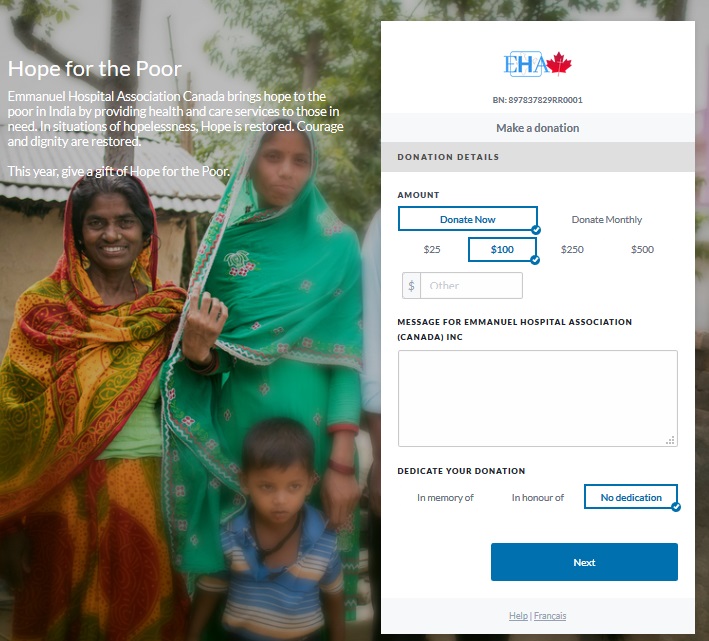Grab the message box resize handle
709x641 pixels.
670,440
